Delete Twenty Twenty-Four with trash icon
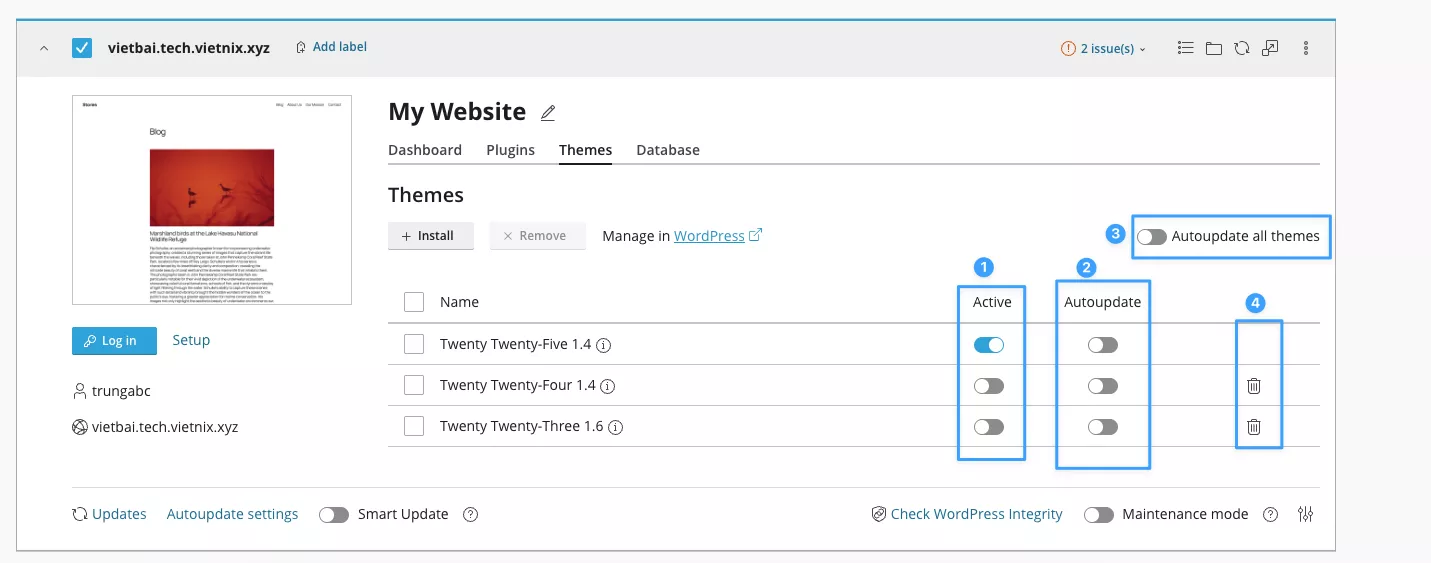The width and height of the screenshot is (1431, 563). [1254, 386]
